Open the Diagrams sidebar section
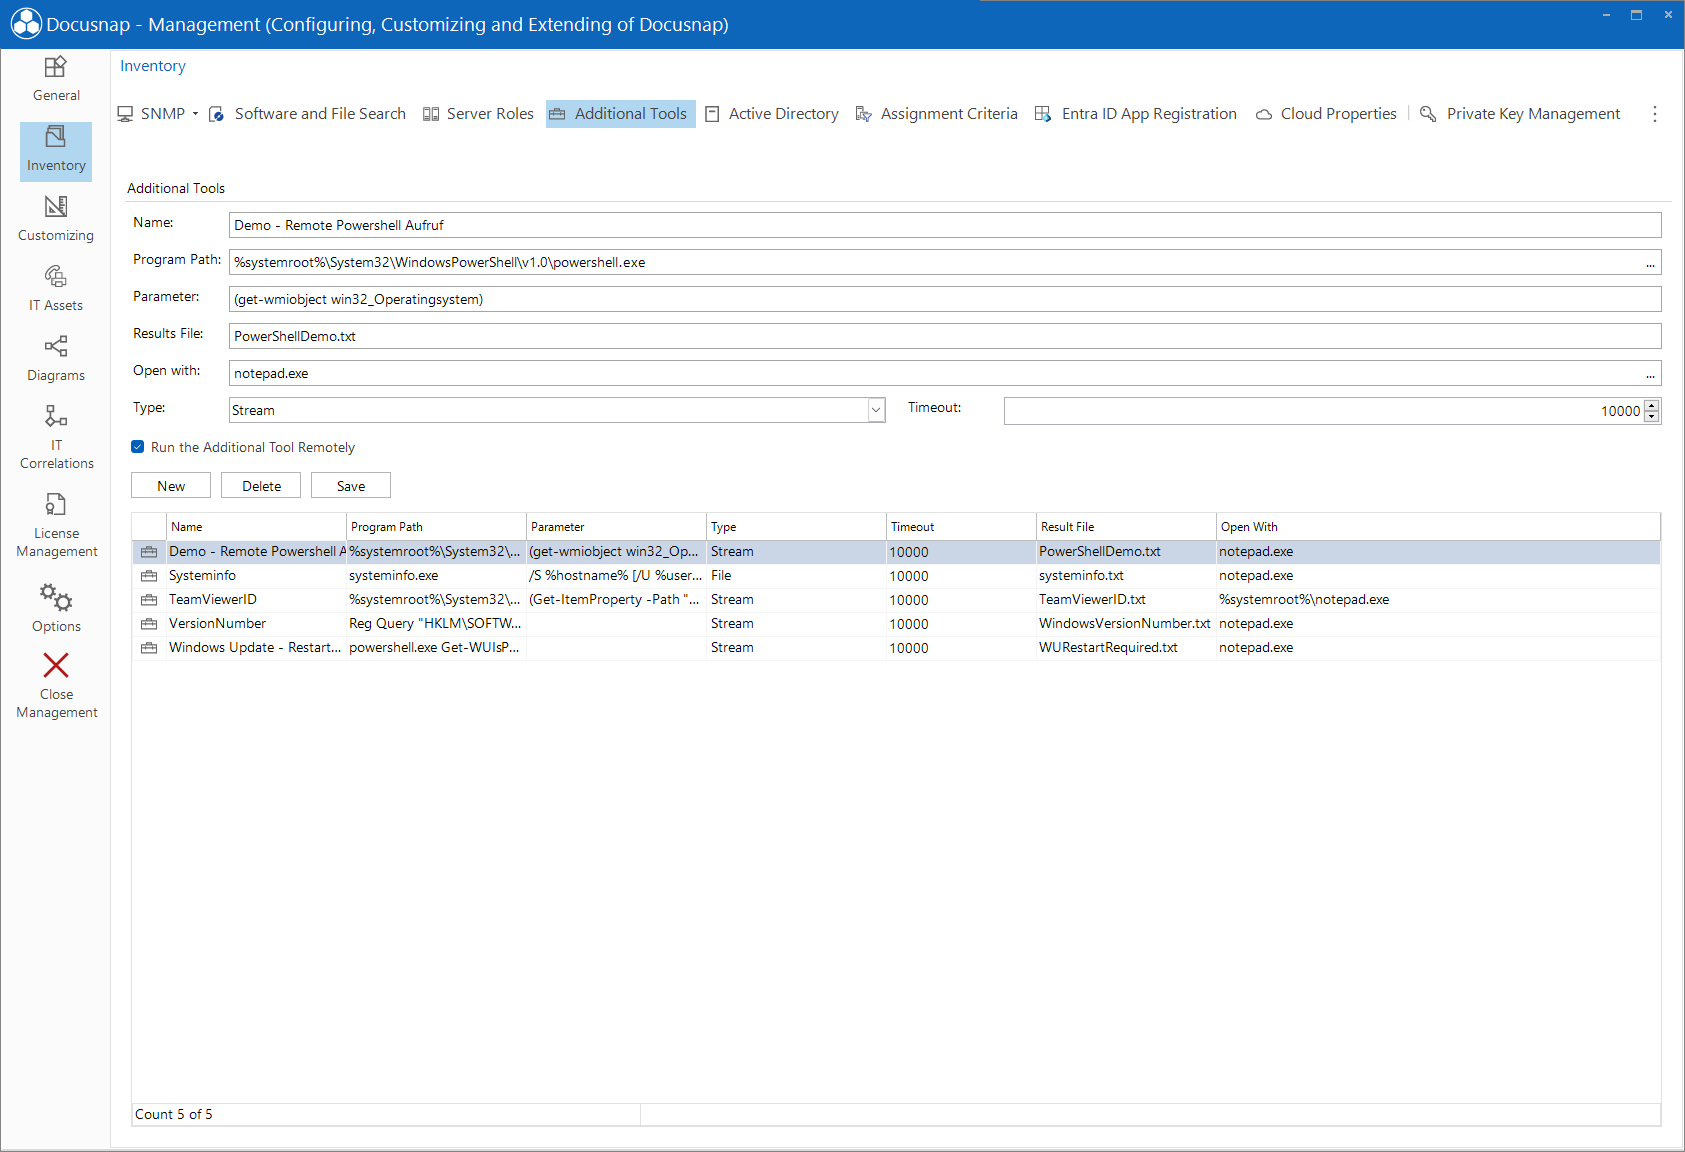Viewport: 1685px width, 1152px height. [x=56, y=359]
